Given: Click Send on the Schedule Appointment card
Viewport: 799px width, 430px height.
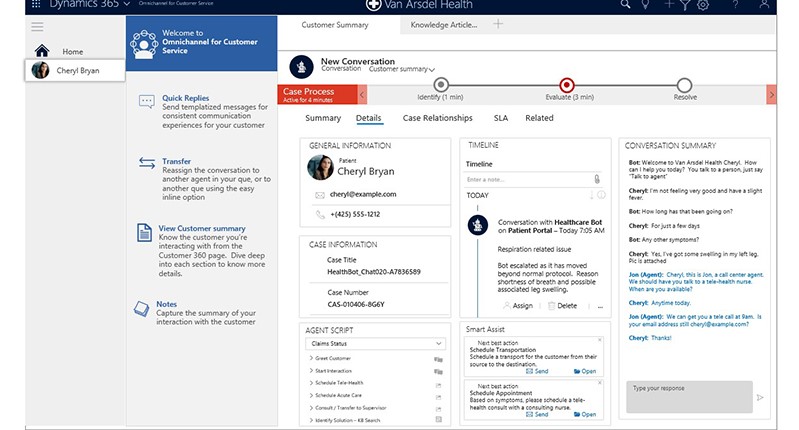Looking at the screenshot, I should (537, 415).
